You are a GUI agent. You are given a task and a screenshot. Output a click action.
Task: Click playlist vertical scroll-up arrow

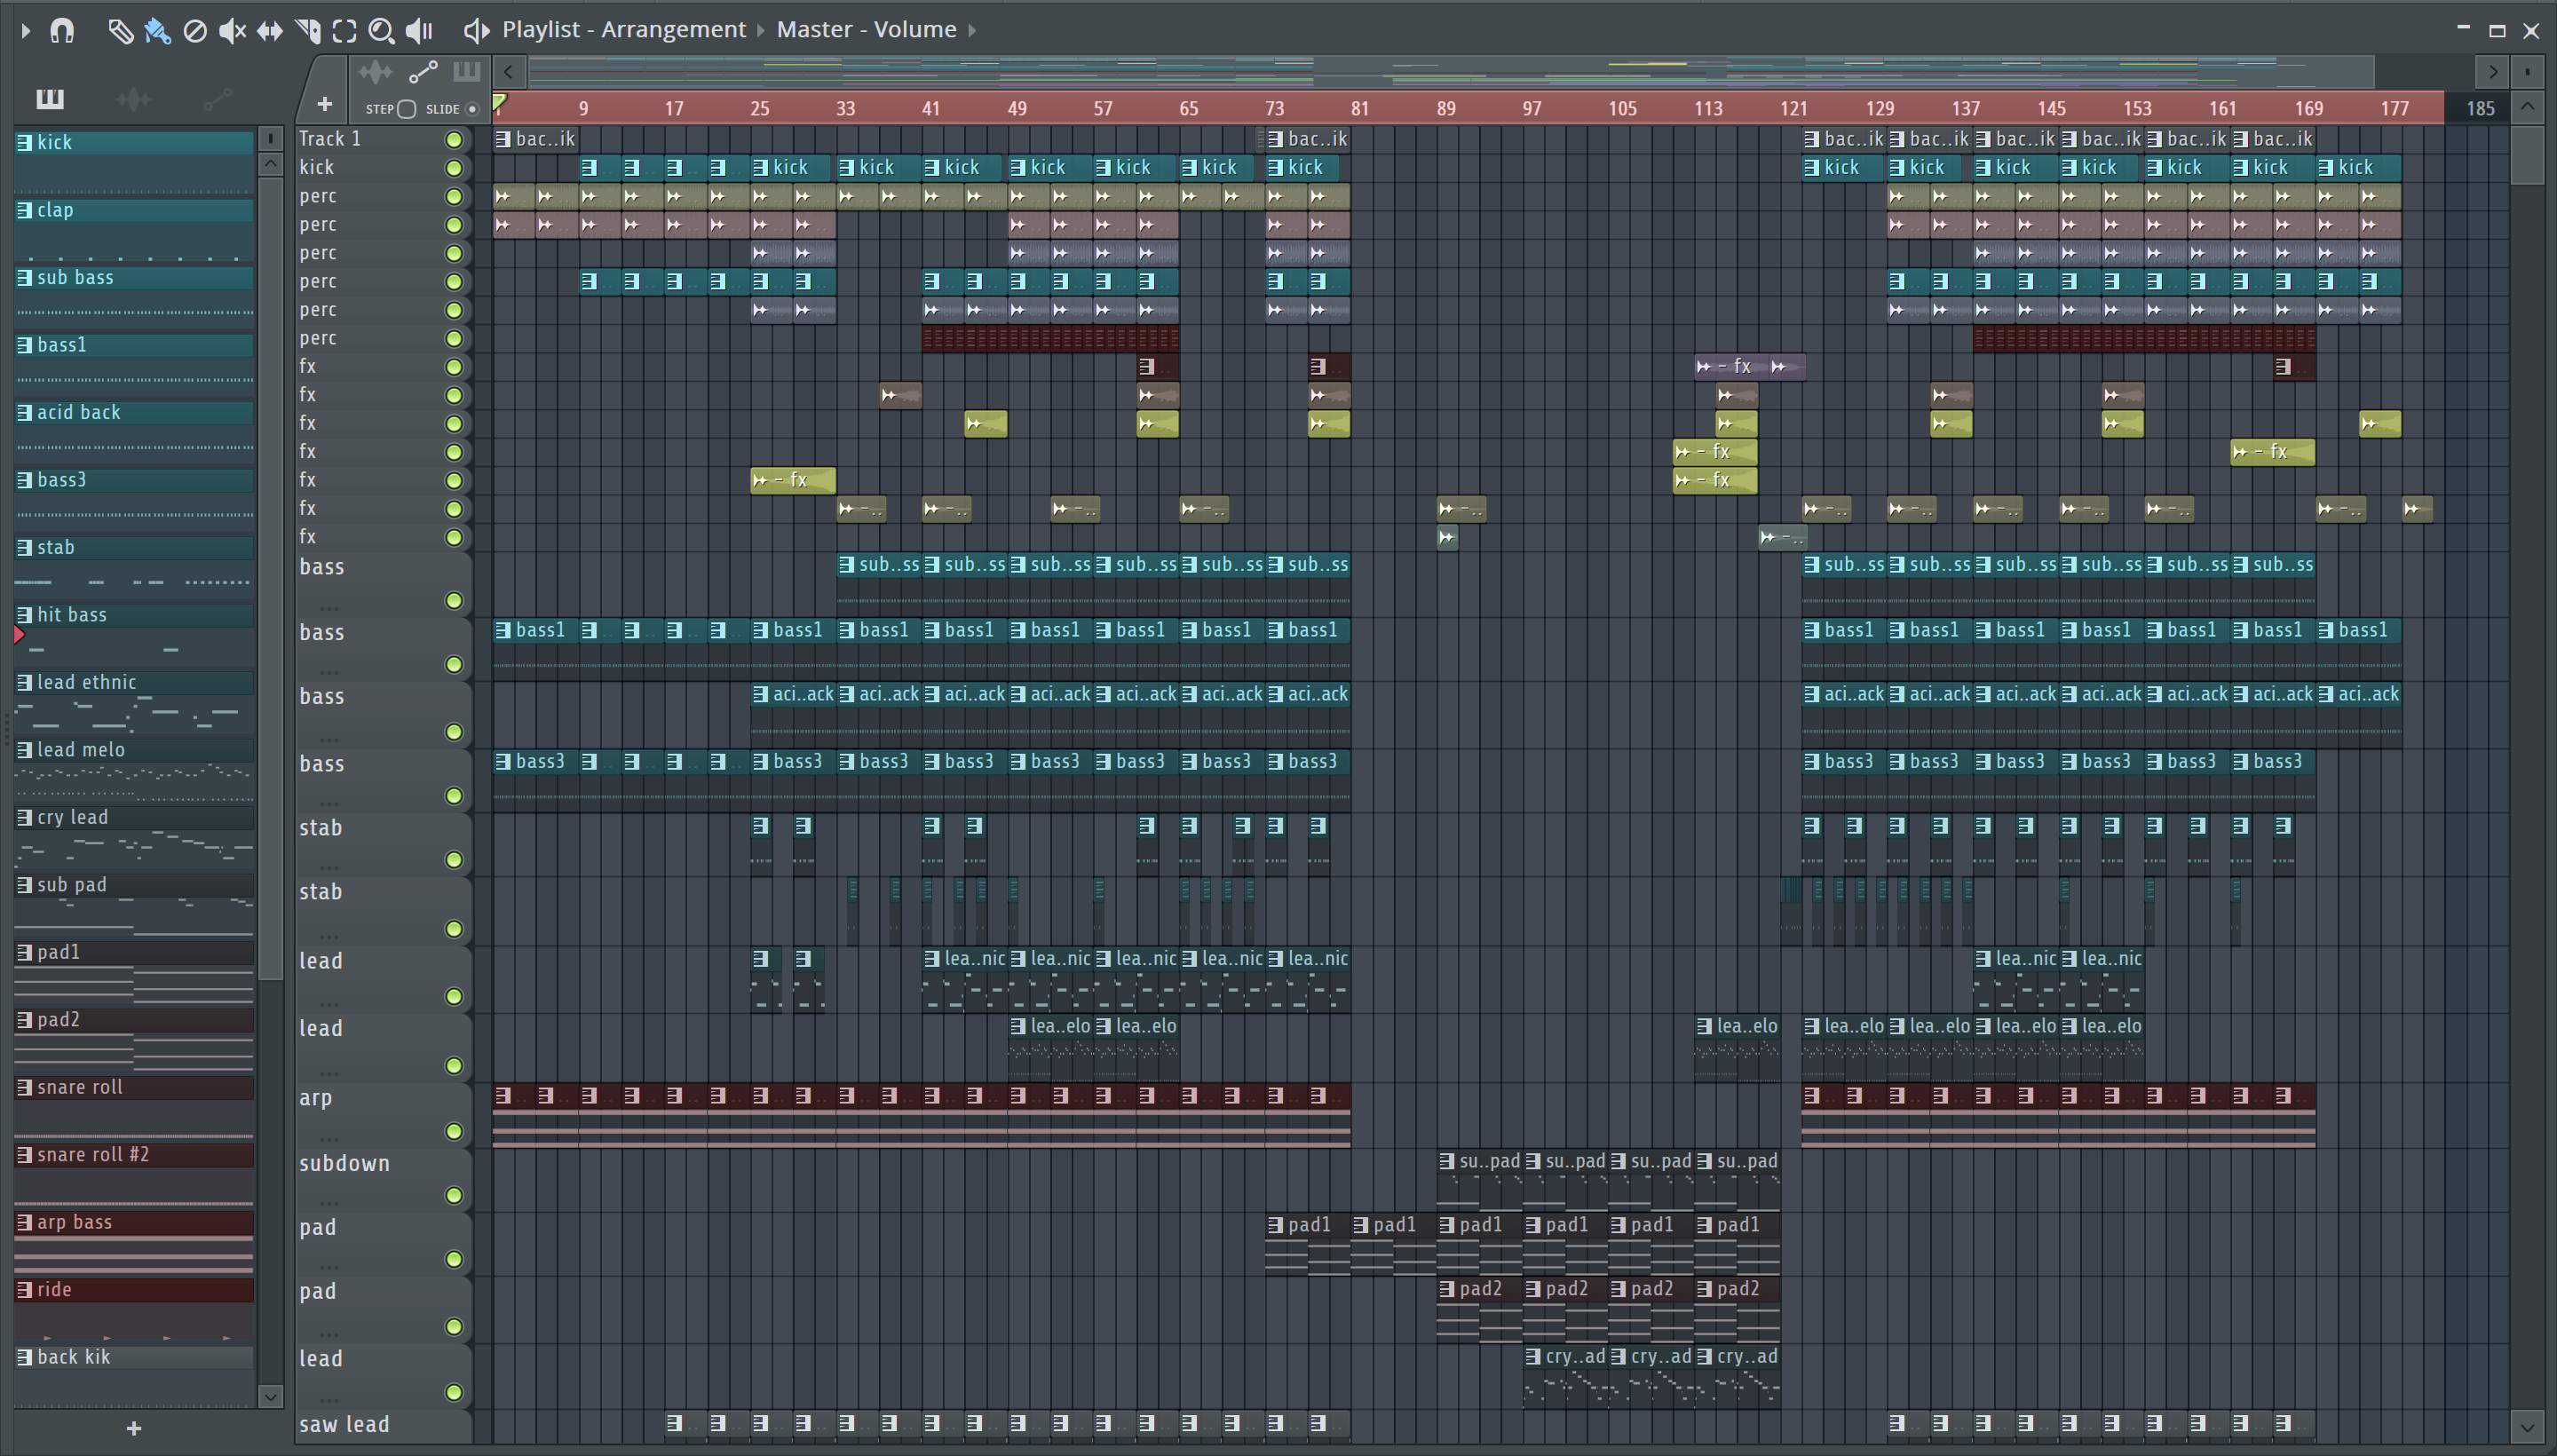tap(2527, 106)
